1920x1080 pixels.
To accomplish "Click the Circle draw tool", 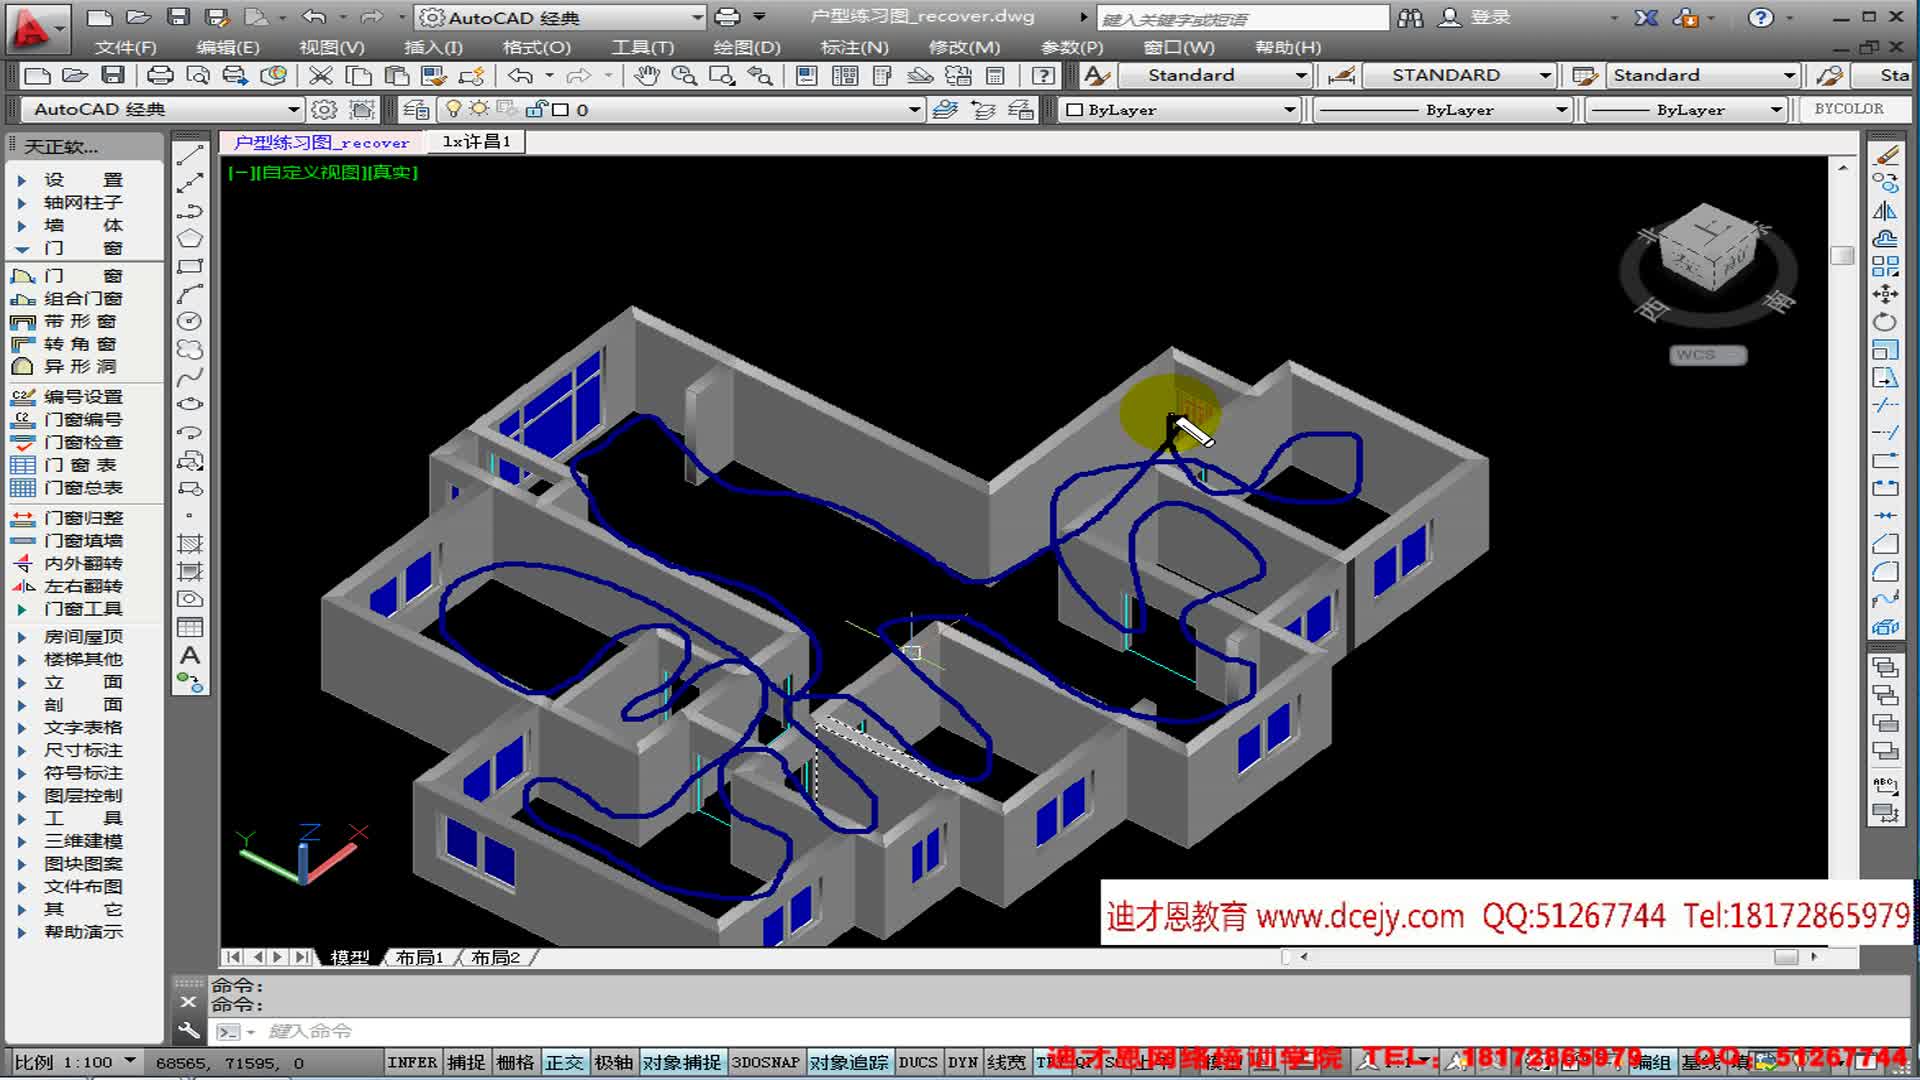I will coord(190,321).
